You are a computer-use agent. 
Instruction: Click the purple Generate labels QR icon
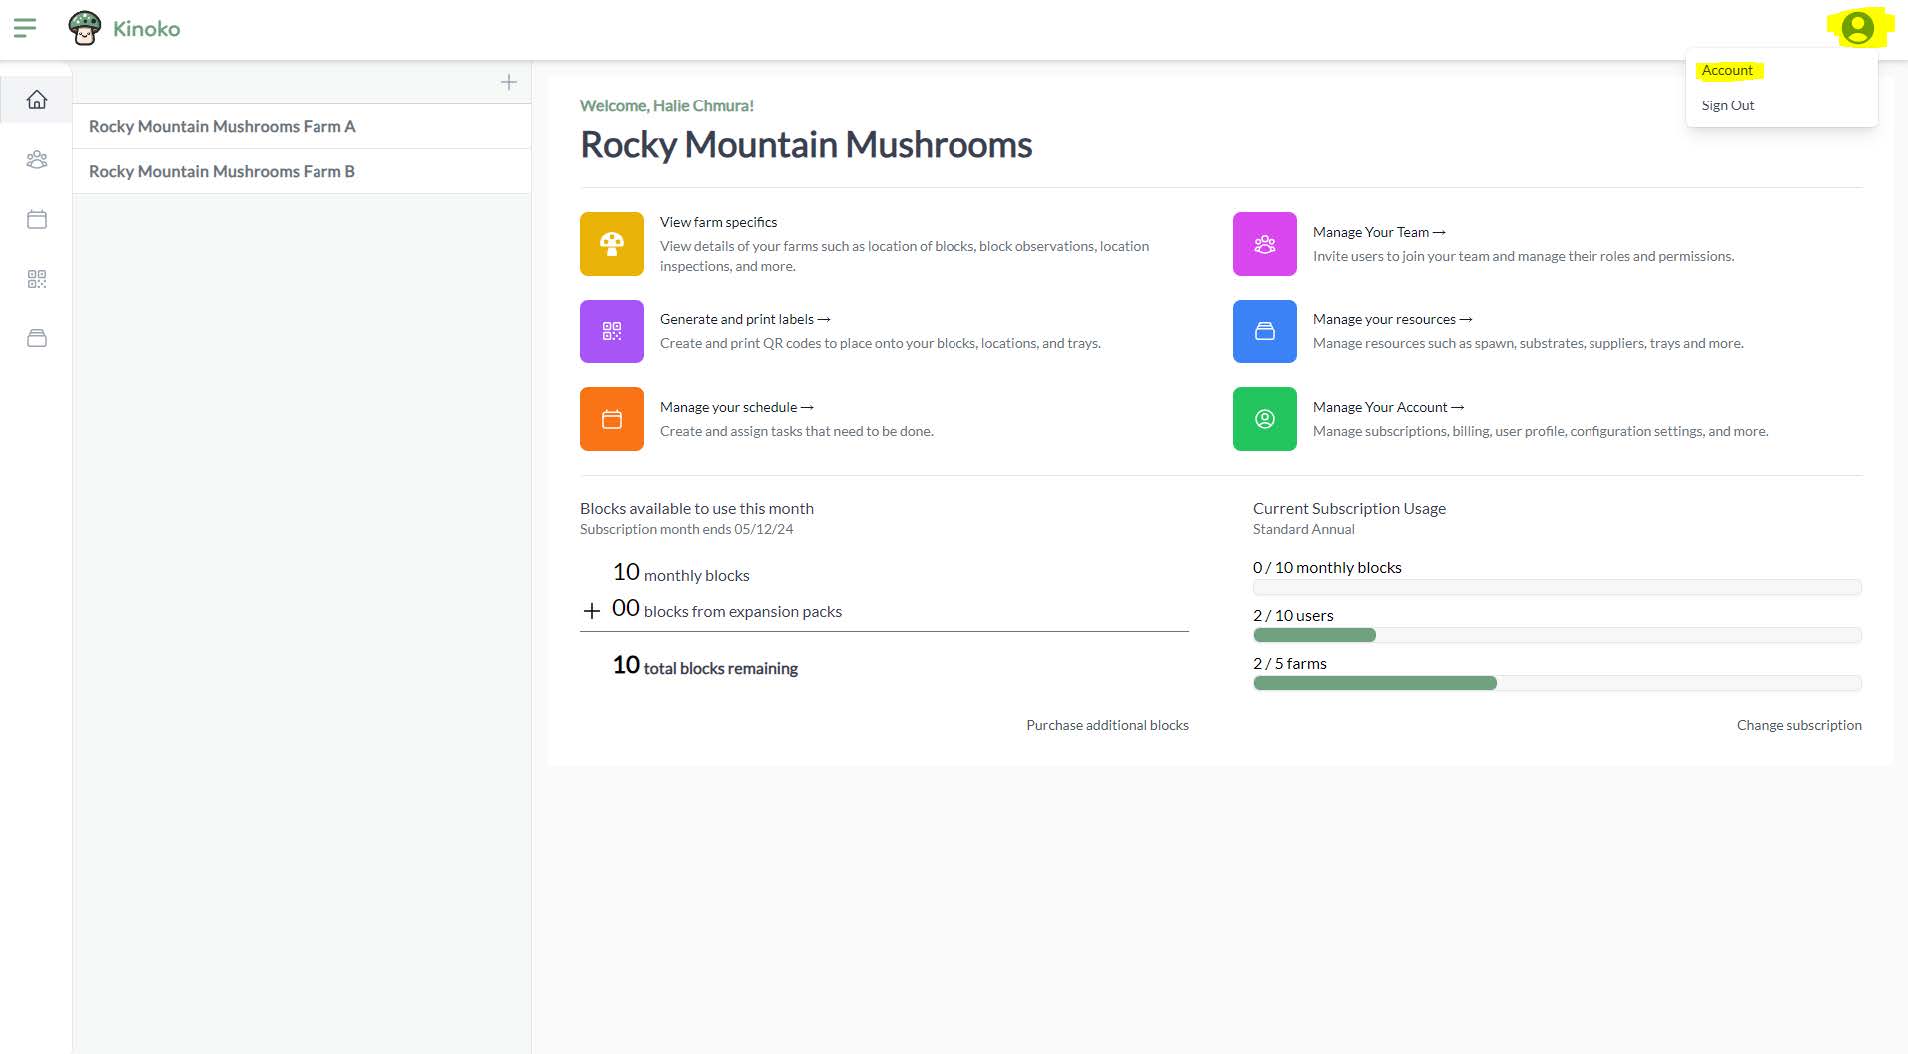(611, 331)
